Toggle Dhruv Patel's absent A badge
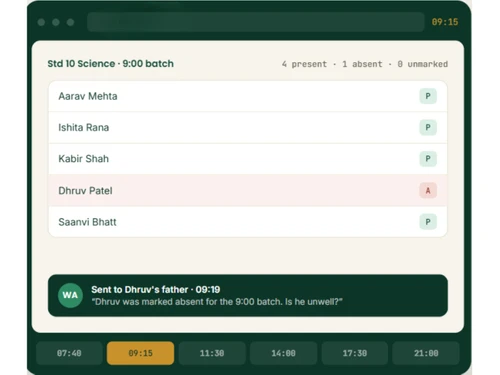500x375 pixels. (428, 190)
